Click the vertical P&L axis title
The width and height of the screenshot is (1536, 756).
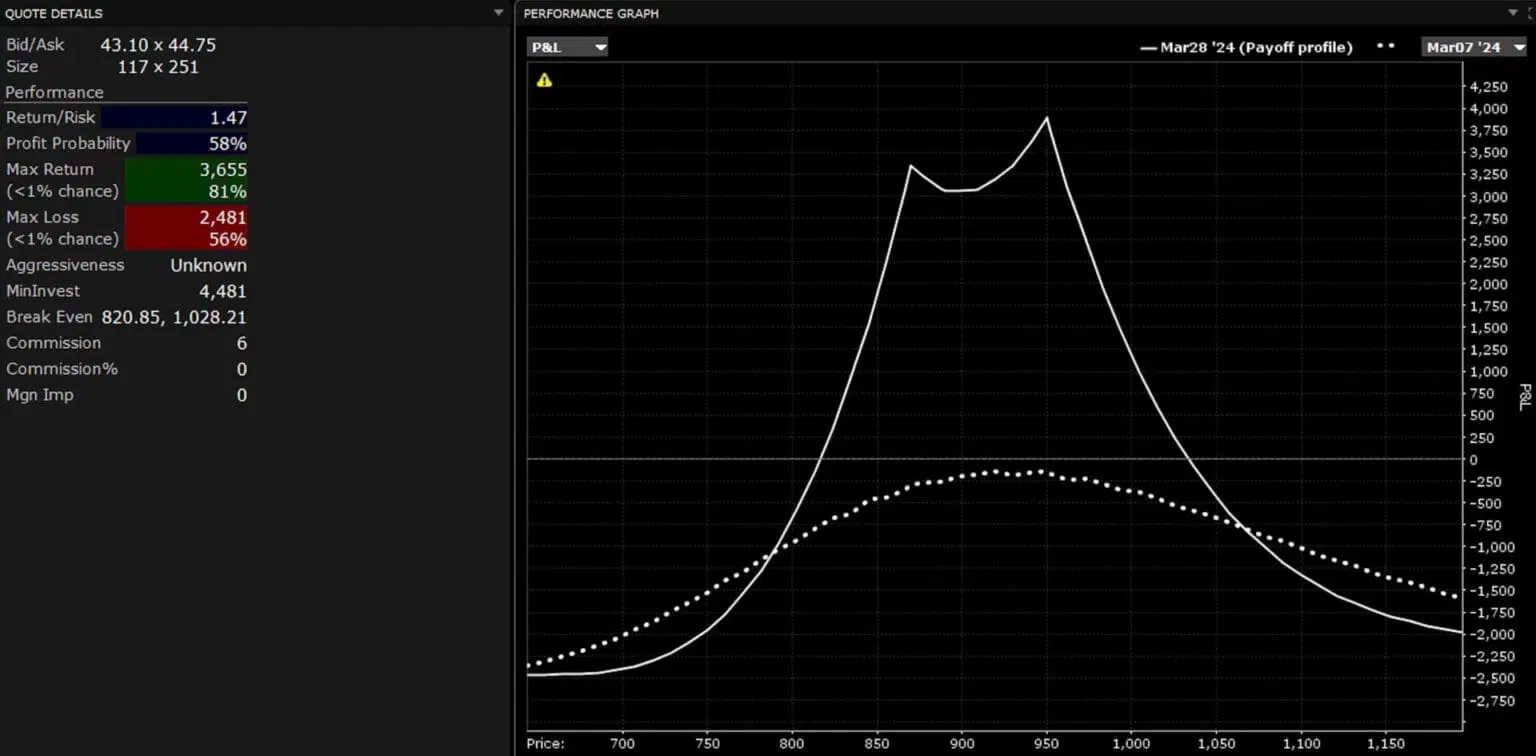[1525, 396]
